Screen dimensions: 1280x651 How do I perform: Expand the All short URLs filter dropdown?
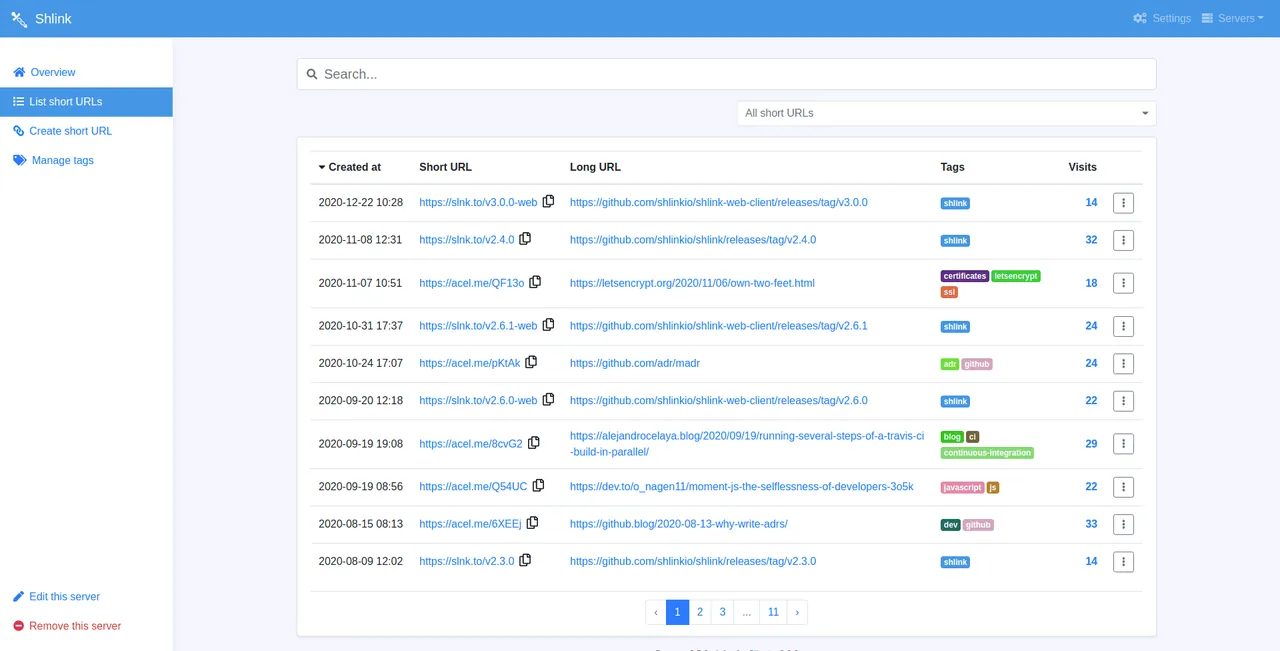[946, 113]
